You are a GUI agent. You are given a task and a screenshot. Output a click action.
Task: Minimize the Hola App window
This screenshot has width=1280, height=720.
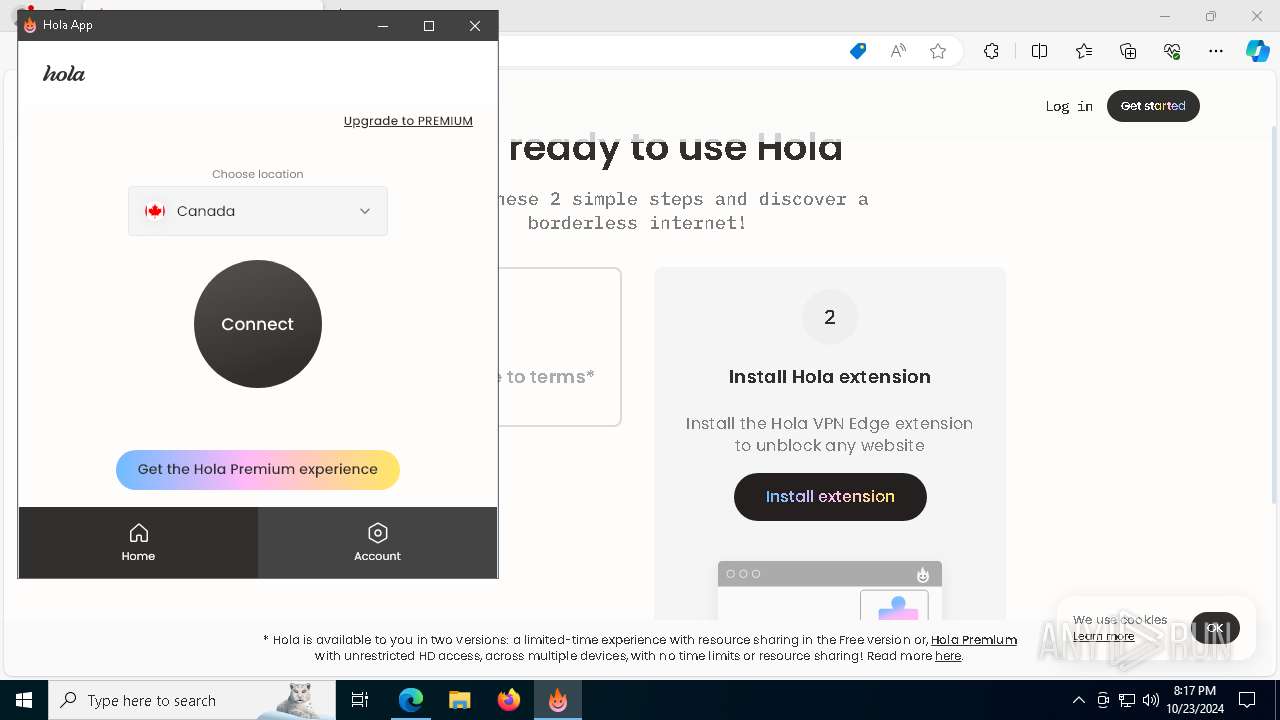pos(383,26)
